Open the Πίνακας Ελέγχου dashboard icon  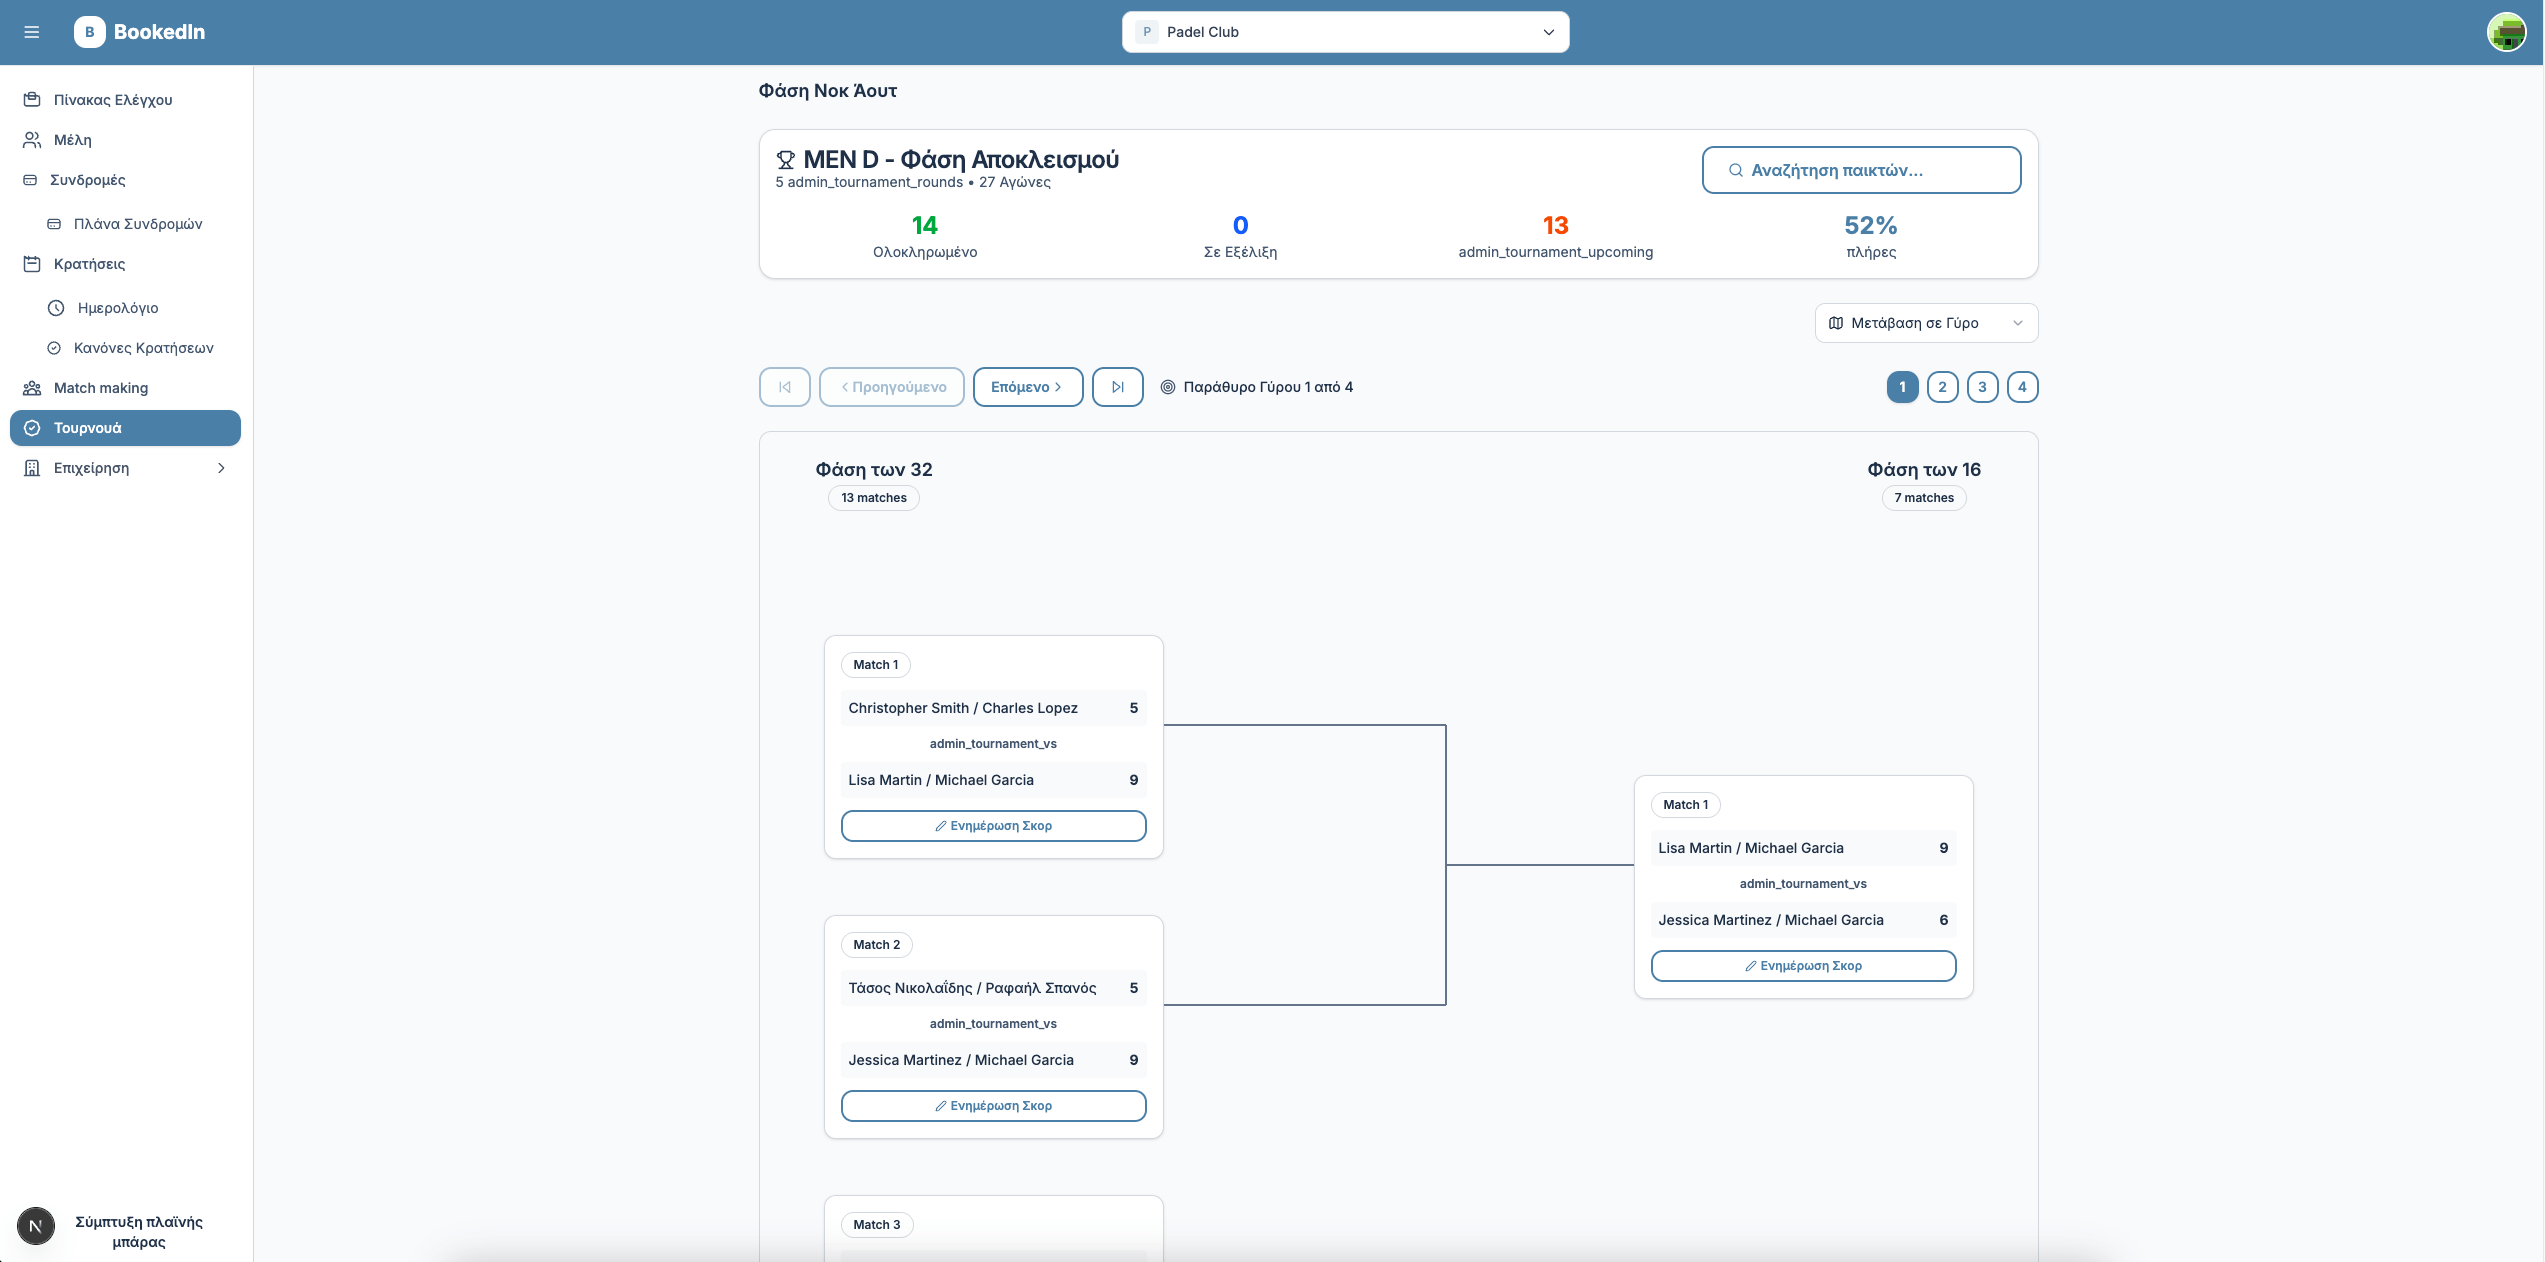point(31,99)
